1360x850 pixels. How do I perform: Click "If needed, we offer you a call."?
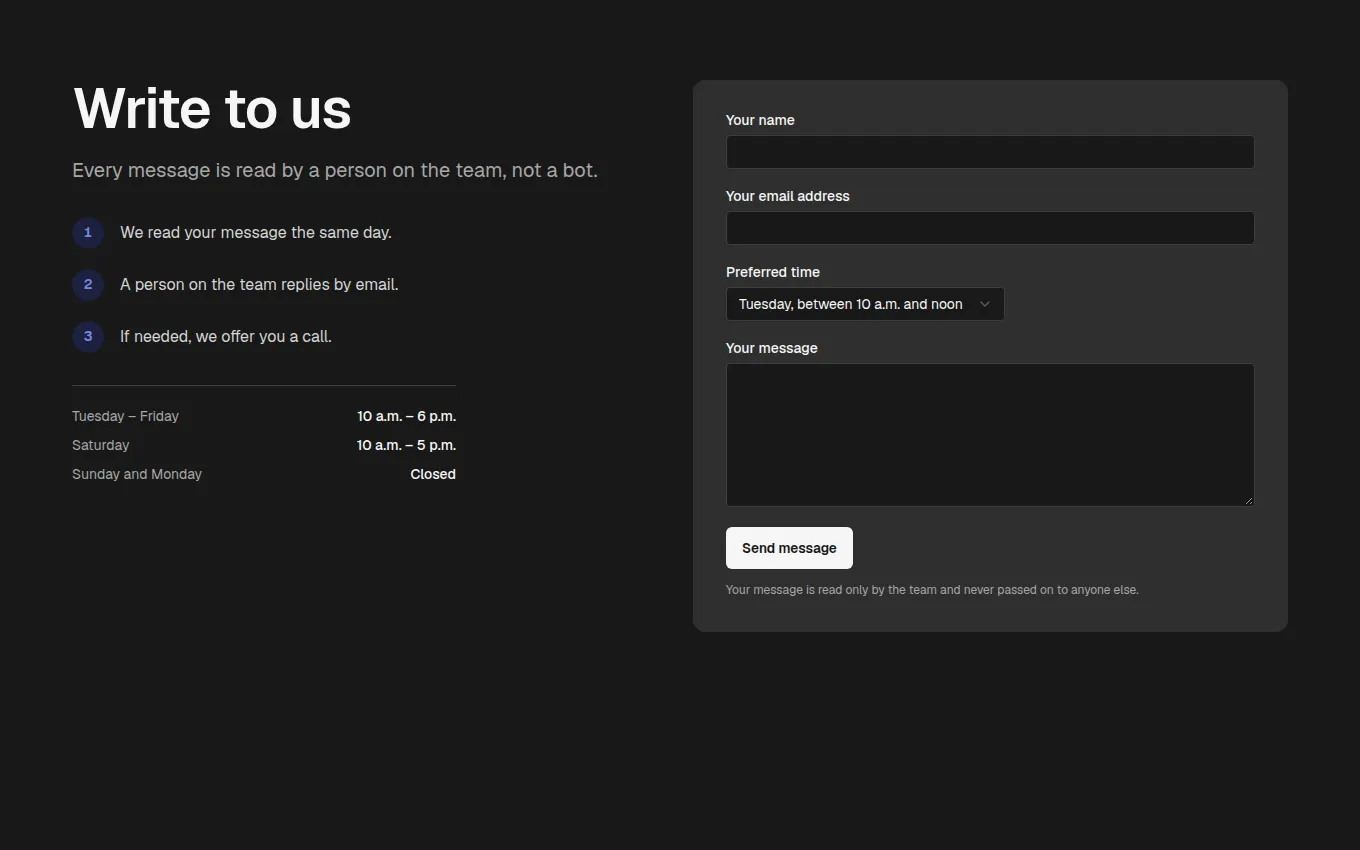(x=226, y=337)
